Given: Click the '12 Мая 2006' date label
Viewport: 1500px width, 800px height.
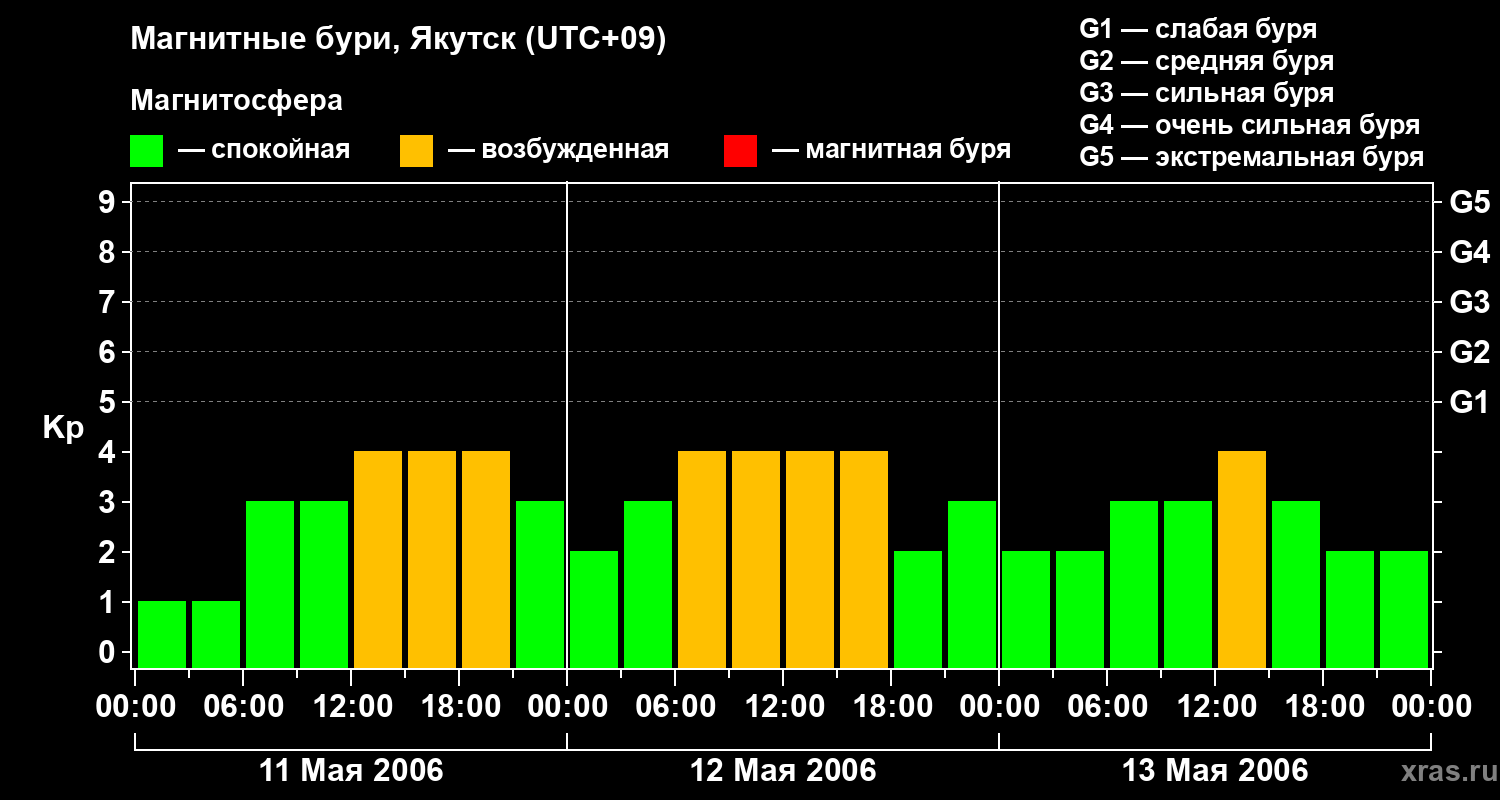Looking at the screenshot, I should click(783, 771).
